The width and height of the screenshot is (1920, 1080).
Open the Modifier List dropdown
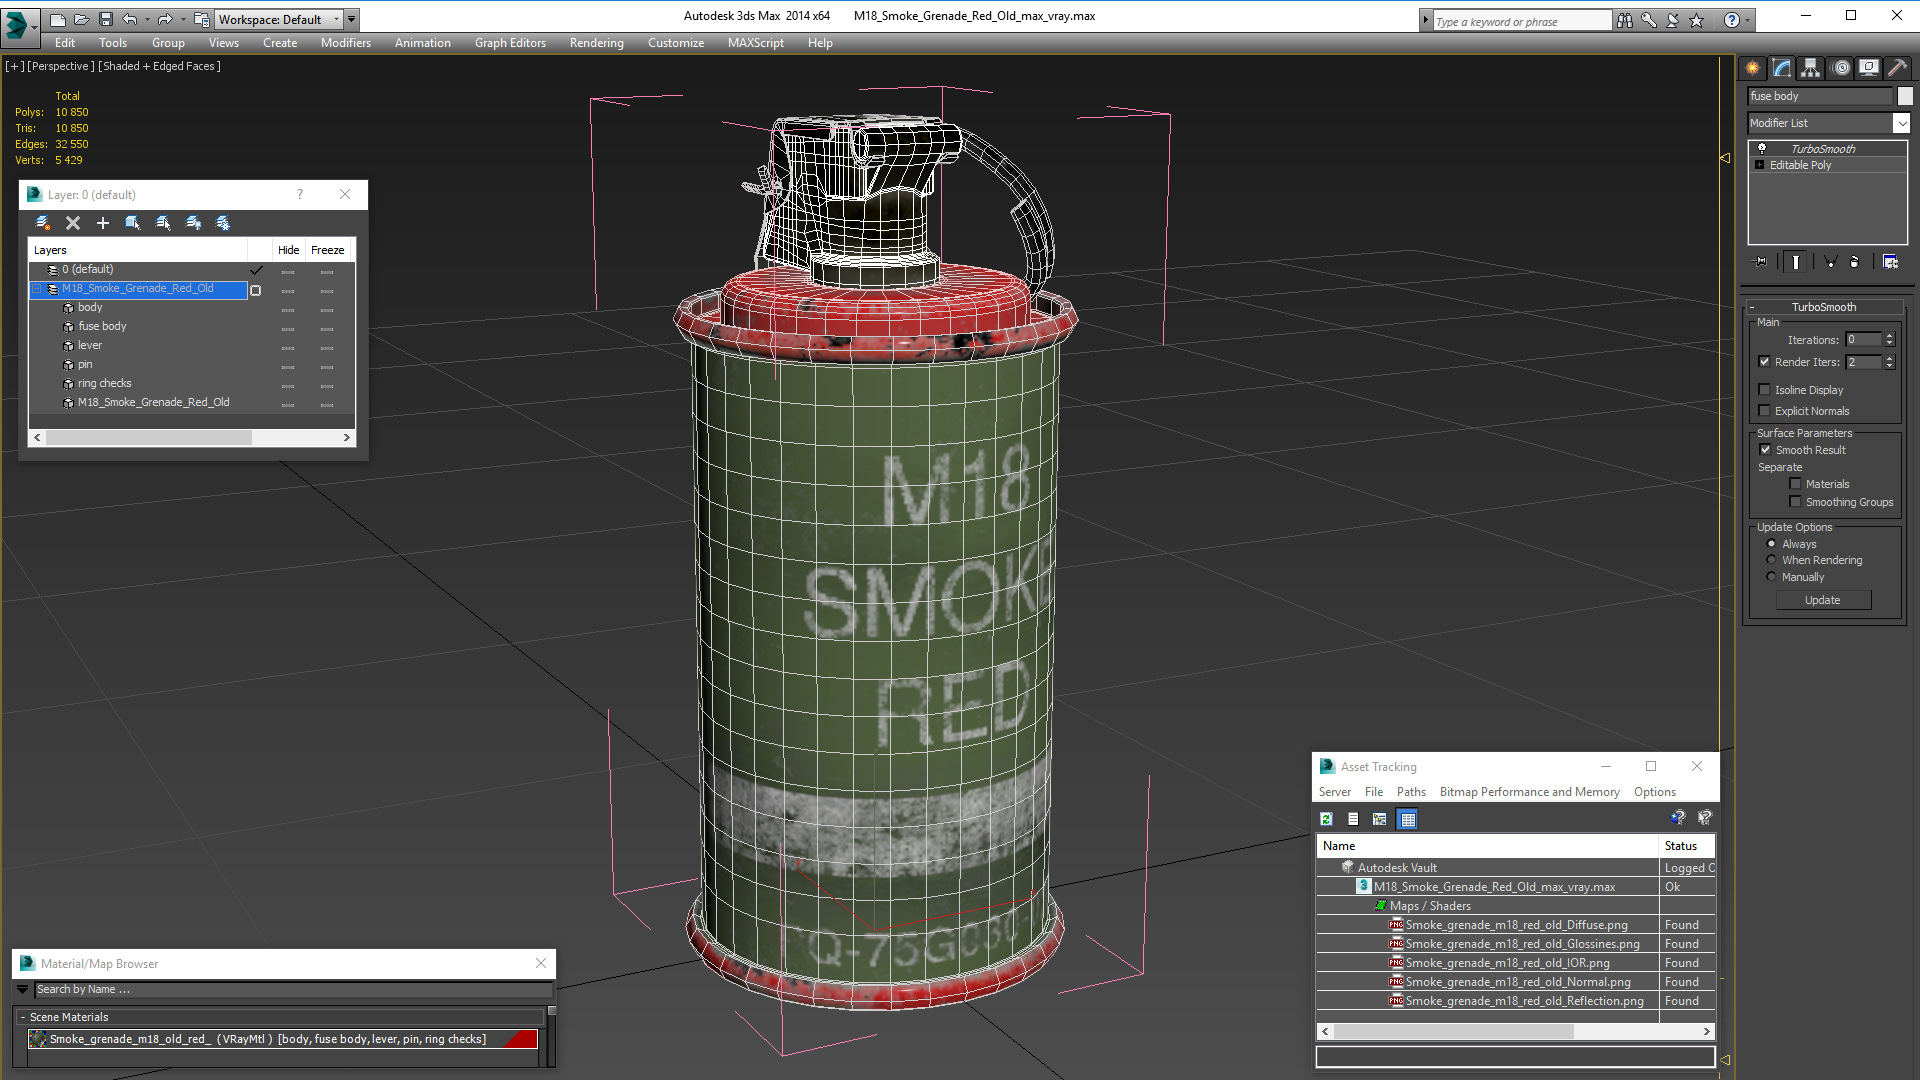[x=1901, y=123]
